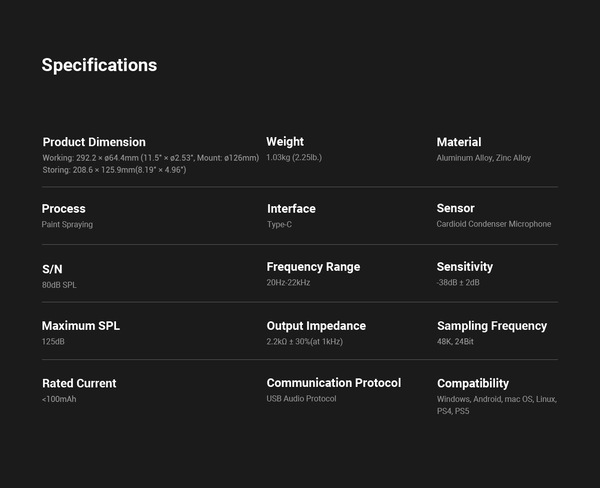600x488 pixels.
Task: Select the Output Impedance heading
Action: coord(316,326)
